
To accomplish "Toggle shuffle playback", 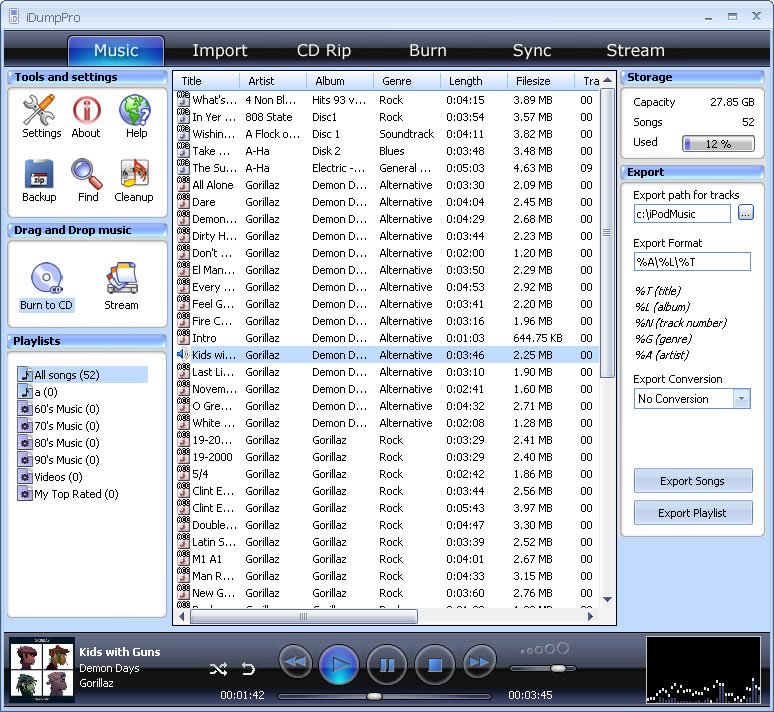I will click(x=218, y=669).
